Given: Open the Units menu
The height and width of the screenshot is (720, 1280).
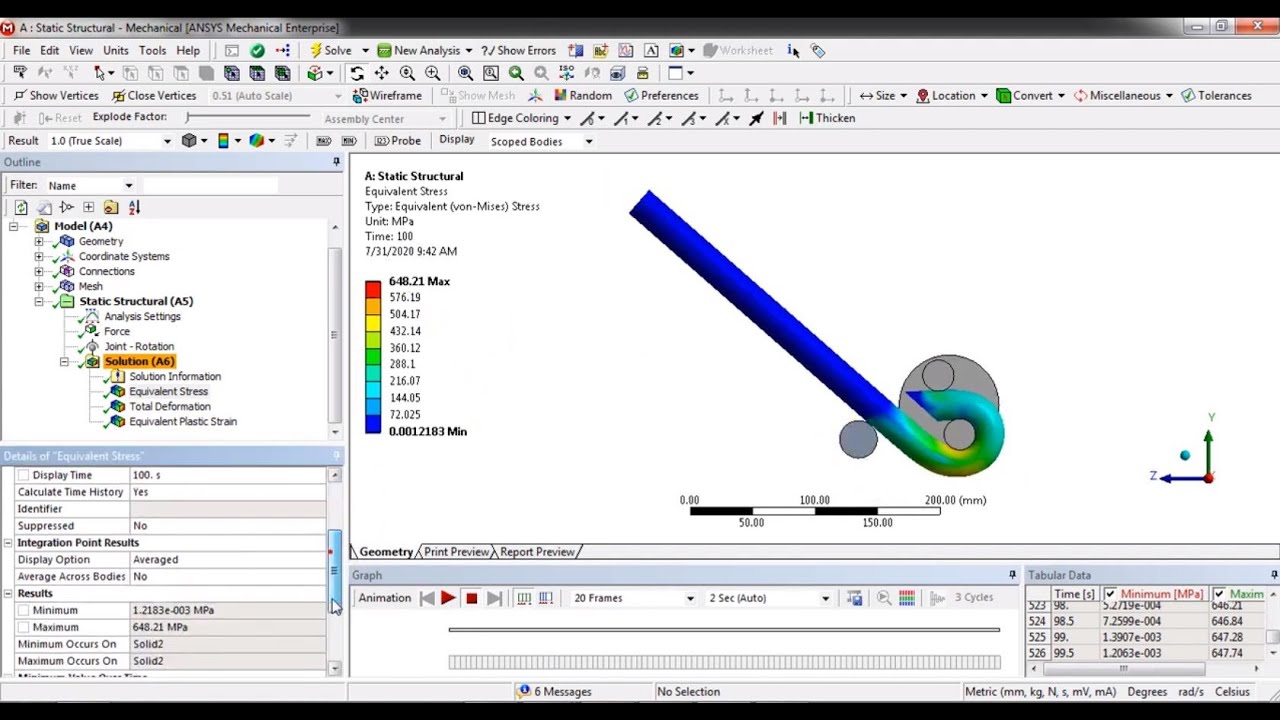Looking at the screenshot, I should (x=116, y=50).
